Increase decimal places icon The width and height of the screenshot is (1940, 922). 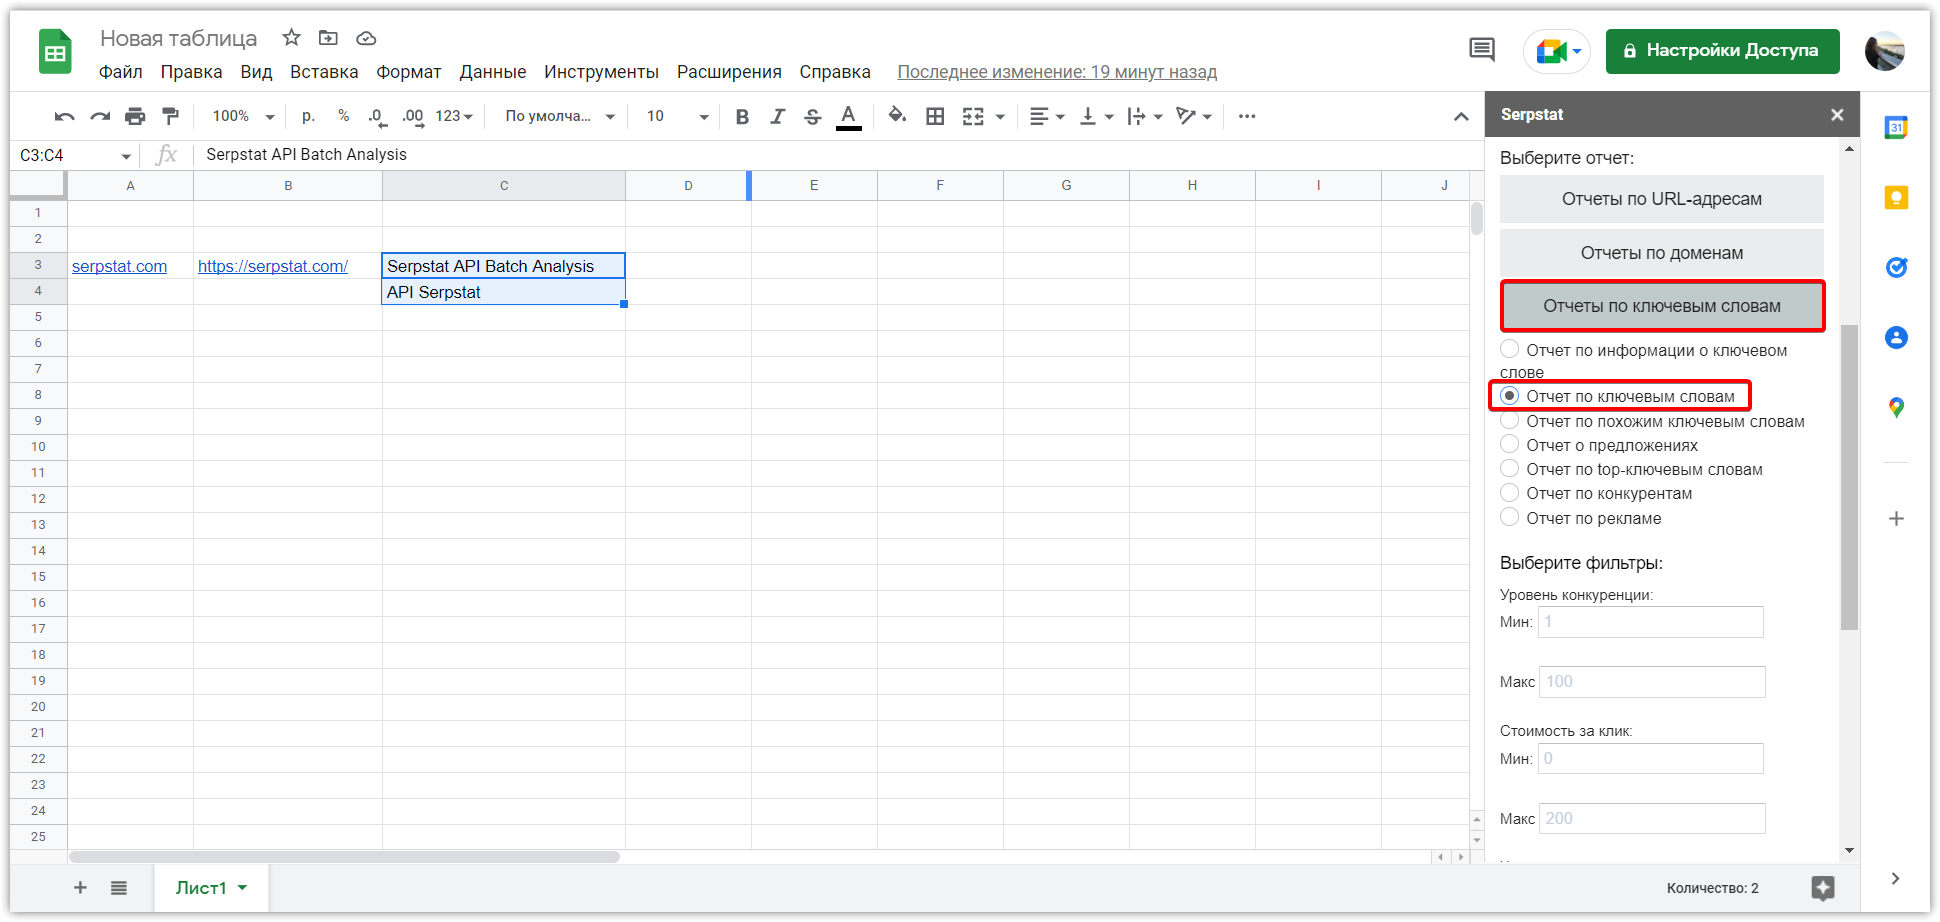coord(413,117)
